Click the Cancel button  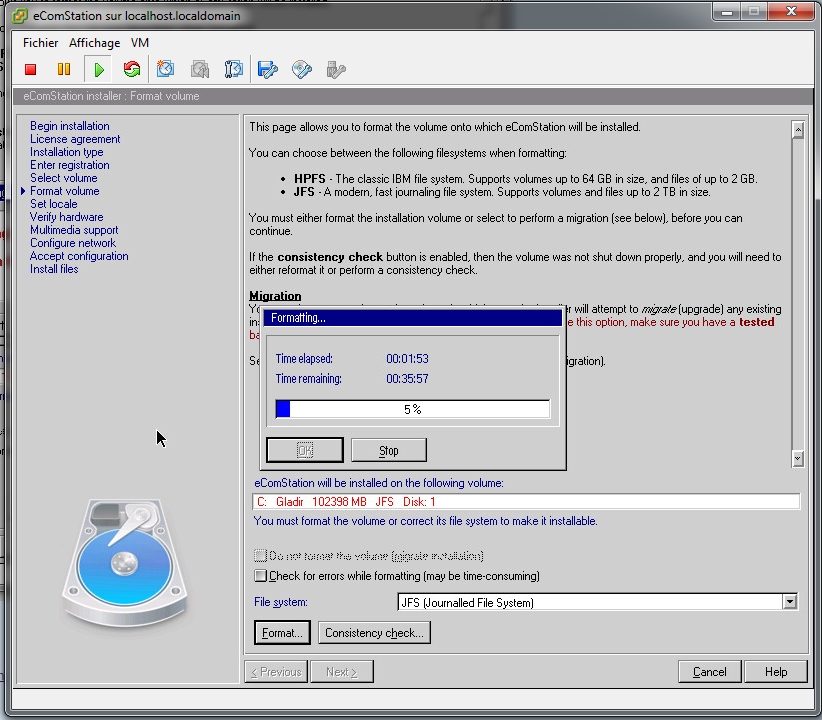tap(709, 672)
